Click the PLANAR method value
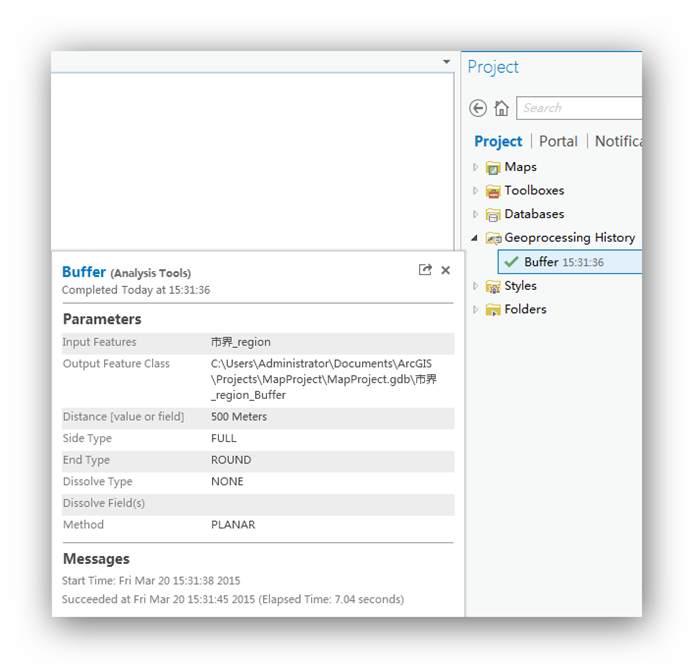 coord(233,525)
